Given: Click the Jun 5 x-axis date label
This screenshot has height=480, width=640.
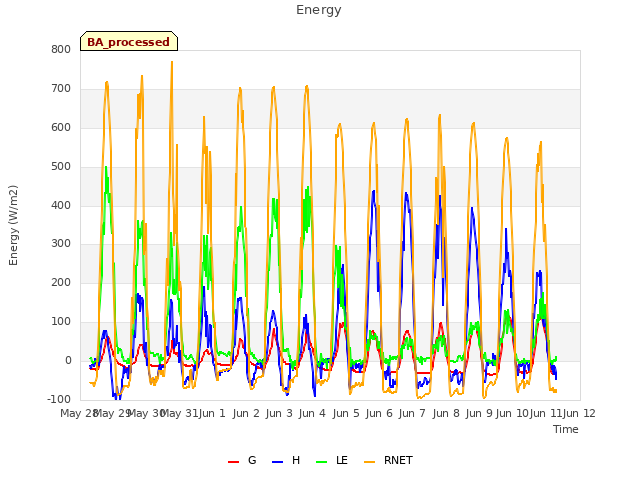Looking at the screenshot, I should [x=346, y=413].
